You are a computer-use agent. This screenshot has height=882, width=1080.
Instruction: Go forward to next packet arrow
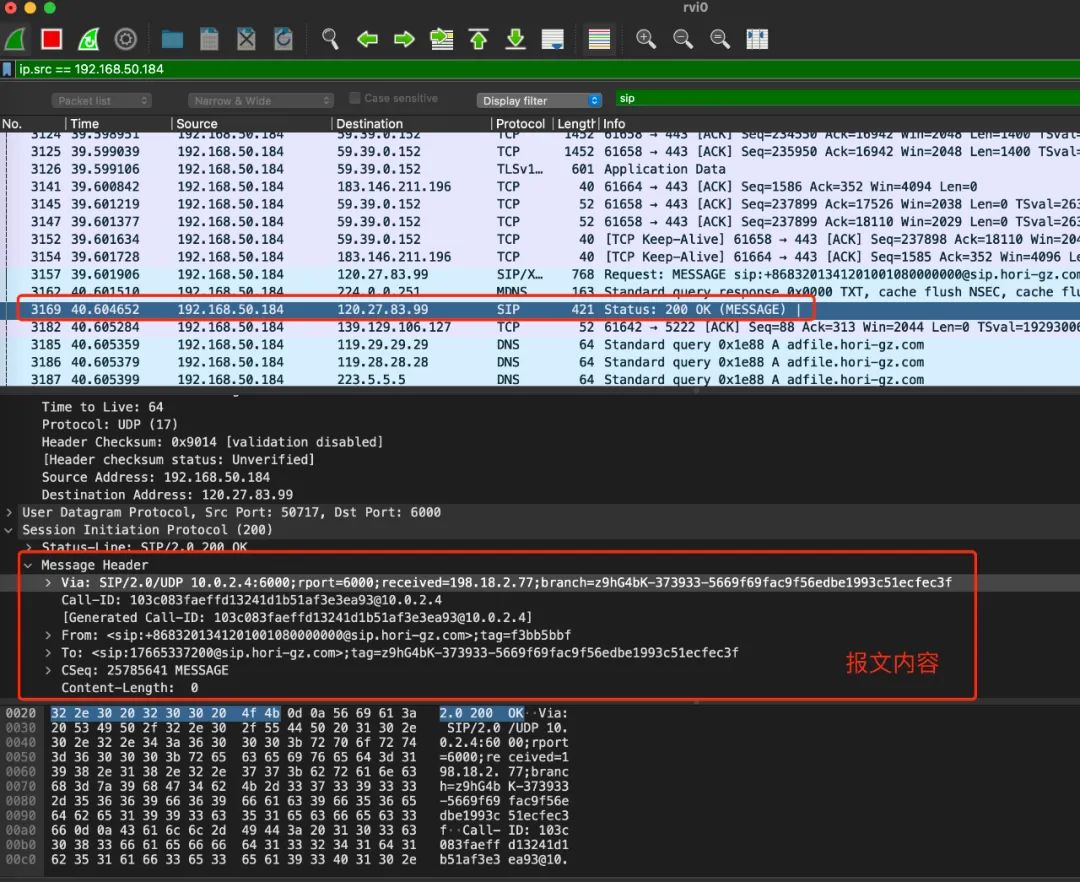[x=404, y=39]
